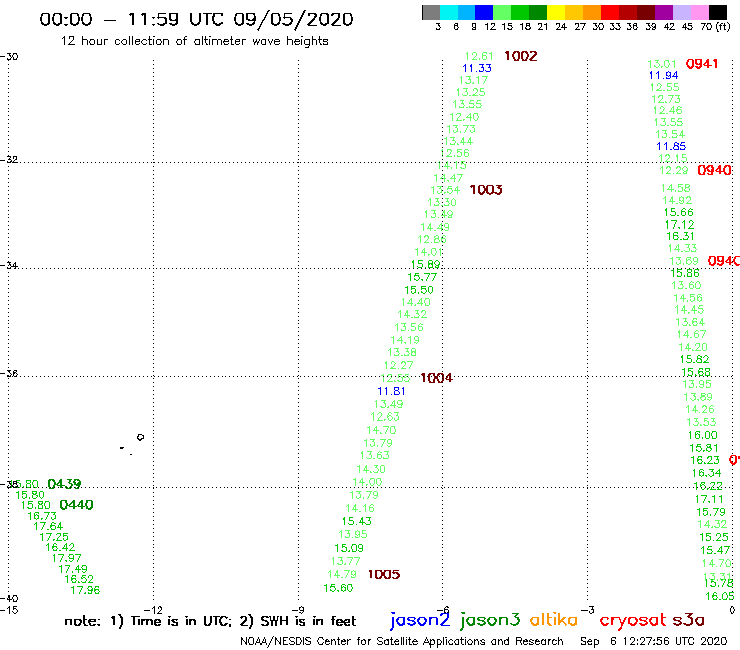Screen dimensions: 740x650
Task: Click the blue value '11.81'
Action: [391, 391]
